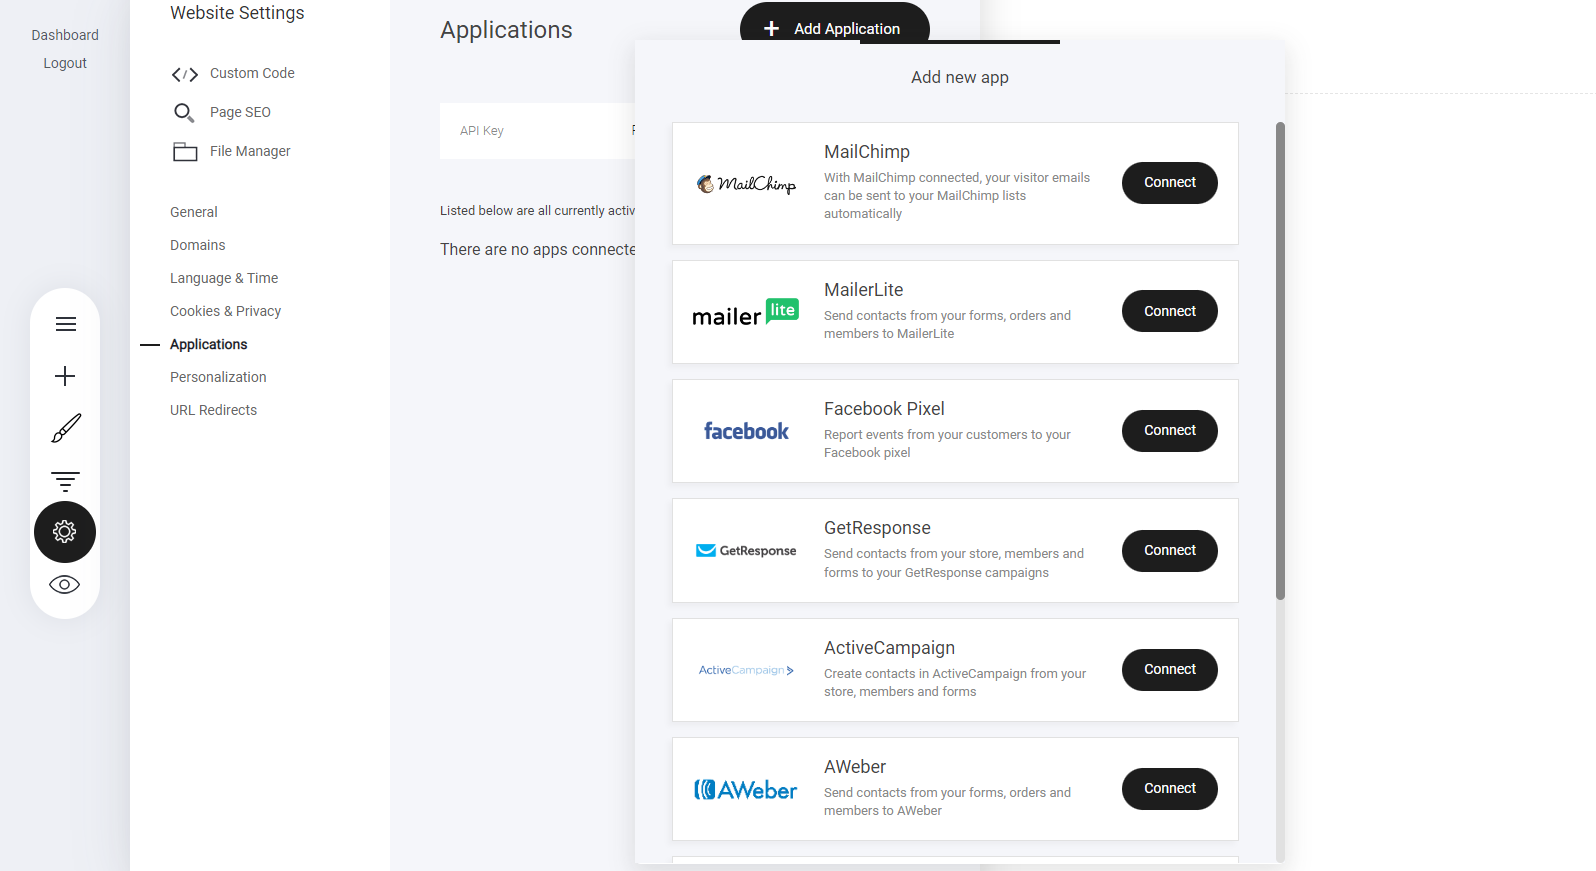Screen dimensions: 1596x871
Task: Select Cookies & Privacy in the sidebar
Action: [225, 311]
